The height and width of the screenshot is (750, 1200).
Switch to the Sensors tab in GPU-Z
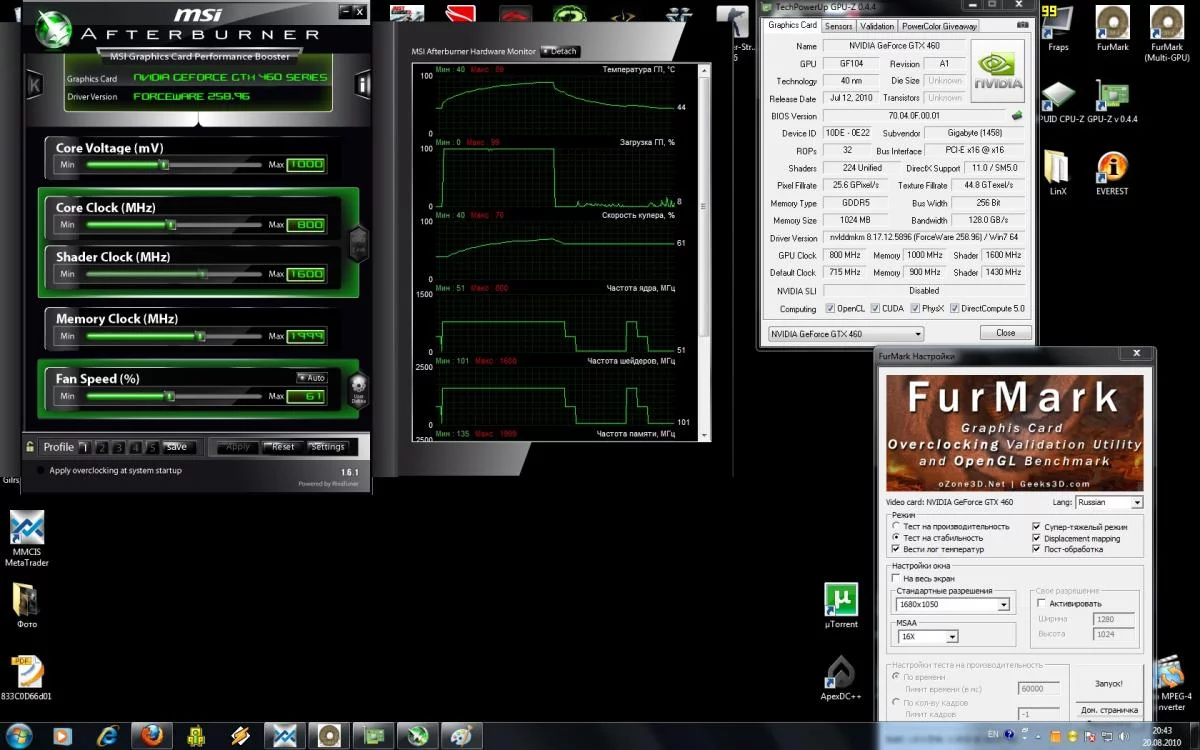tap(838, 26)
